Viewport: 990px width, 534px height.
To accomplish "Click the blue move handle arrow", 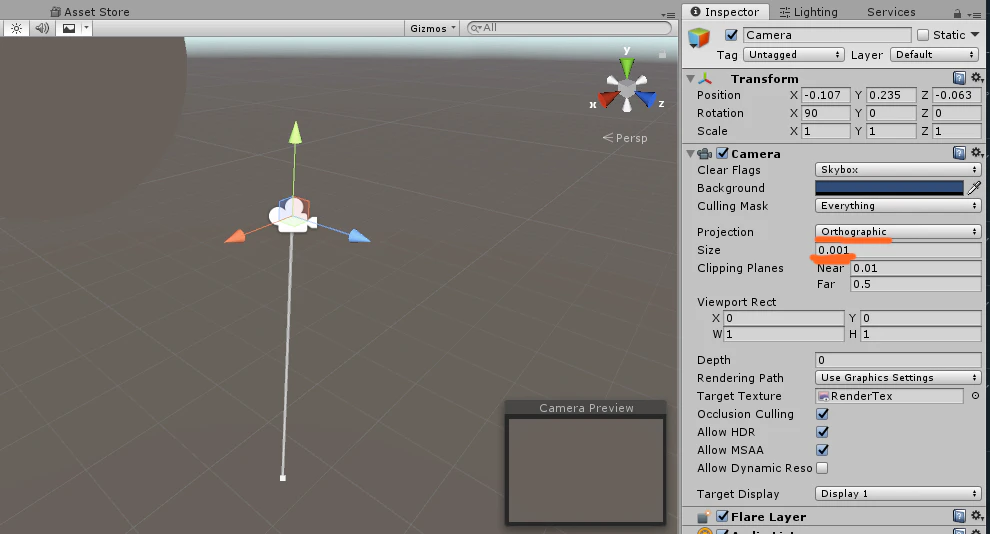I will point(359,236).
